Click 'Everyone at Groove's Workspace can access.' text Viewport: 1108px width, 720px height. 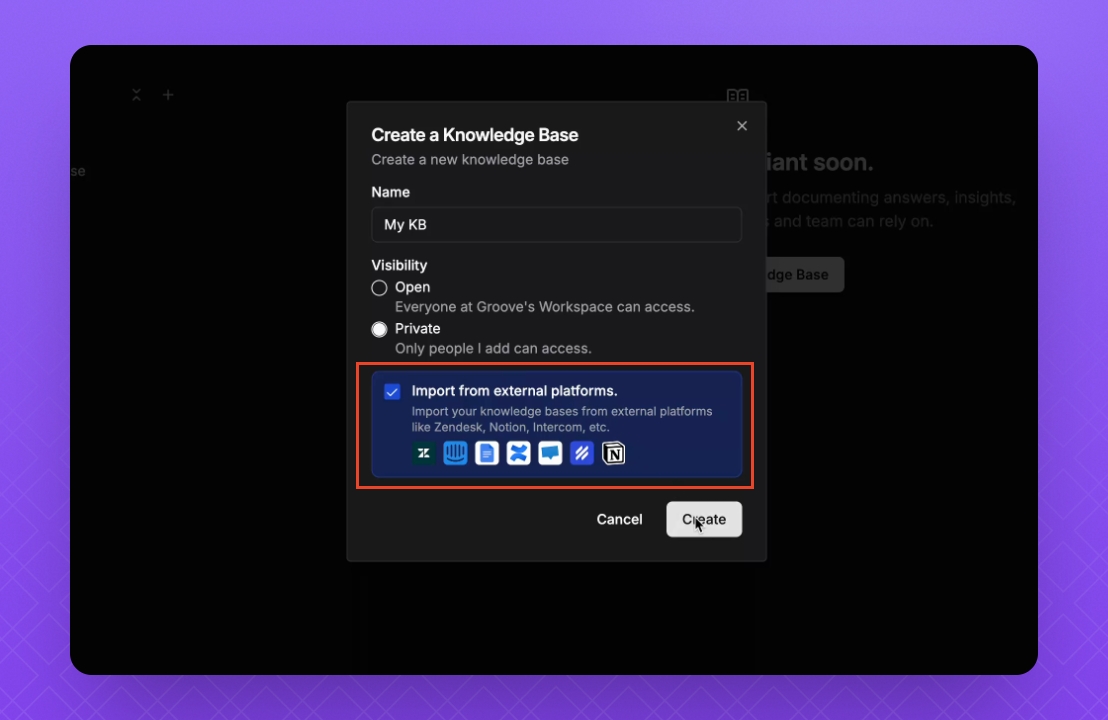coord(544,307)
